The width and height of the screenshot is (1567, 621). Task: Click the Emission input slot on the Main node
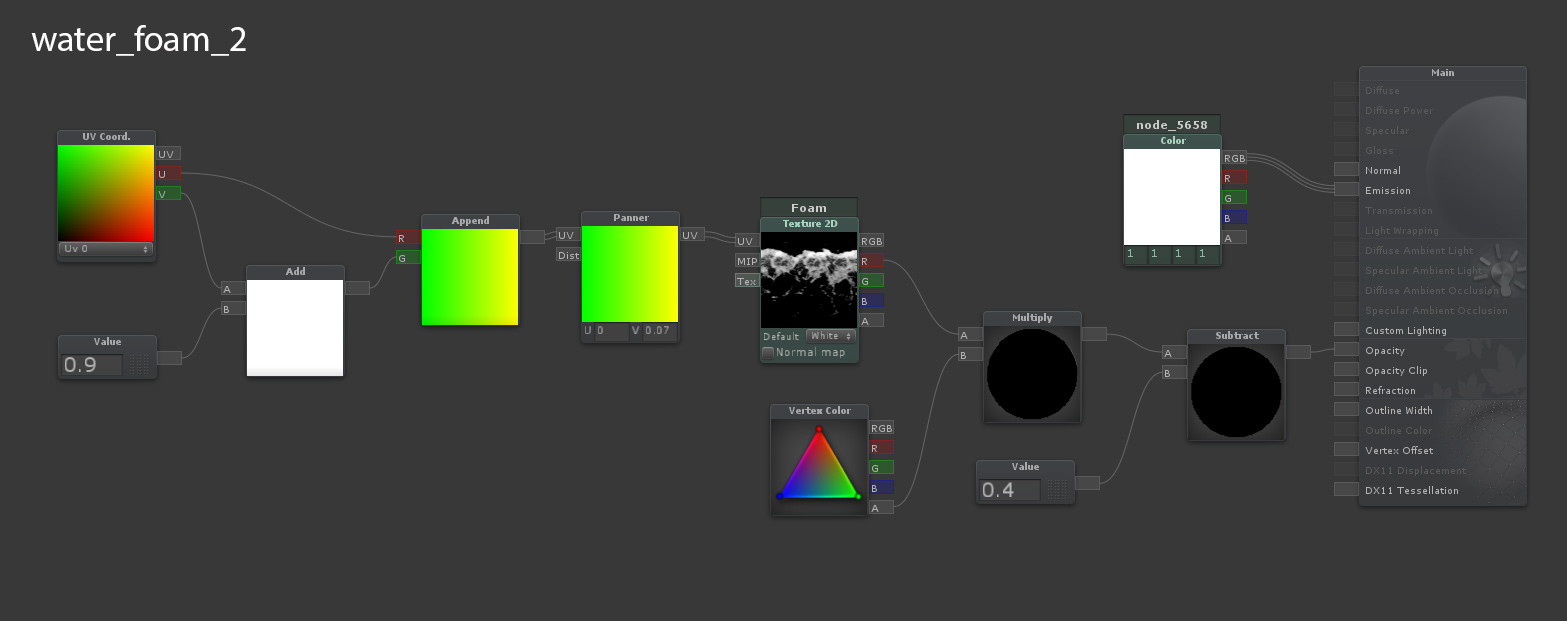[x=1345, y=189]
